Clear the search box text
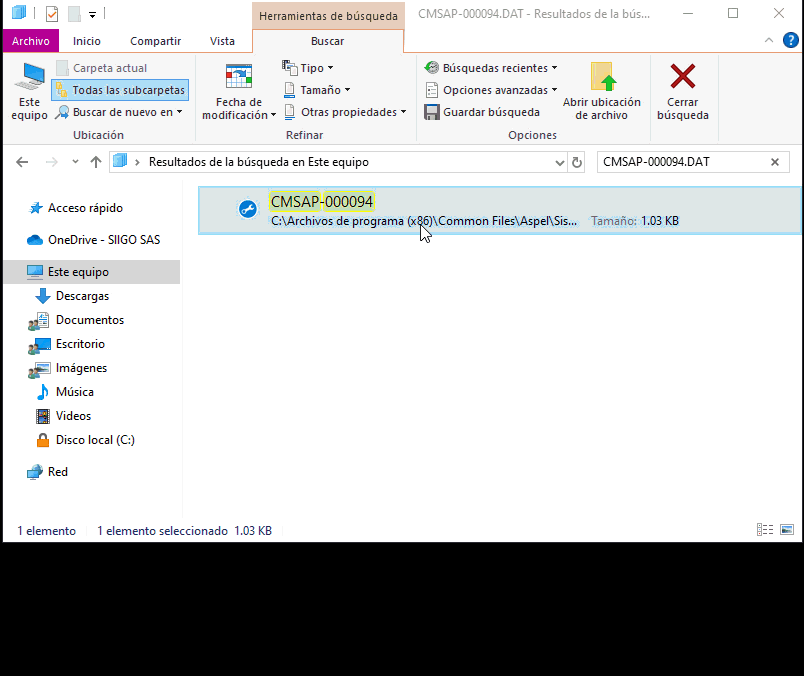 [775, 162]
